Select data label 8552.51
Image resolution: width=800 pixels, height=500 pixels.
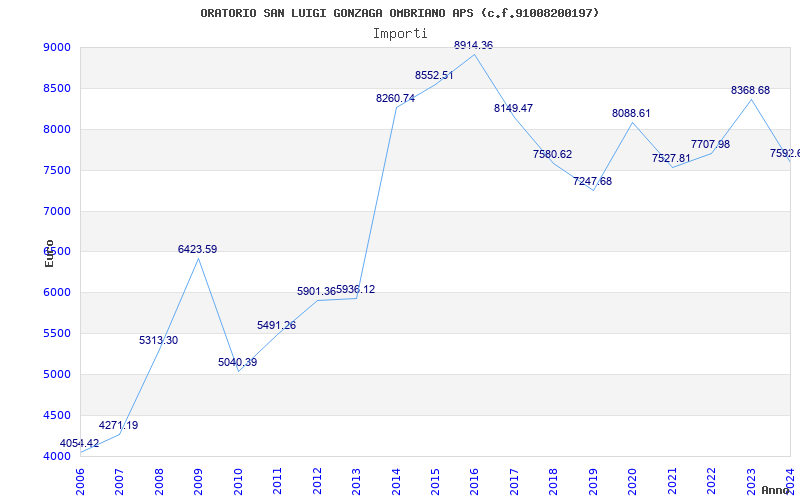click(434, 76)
